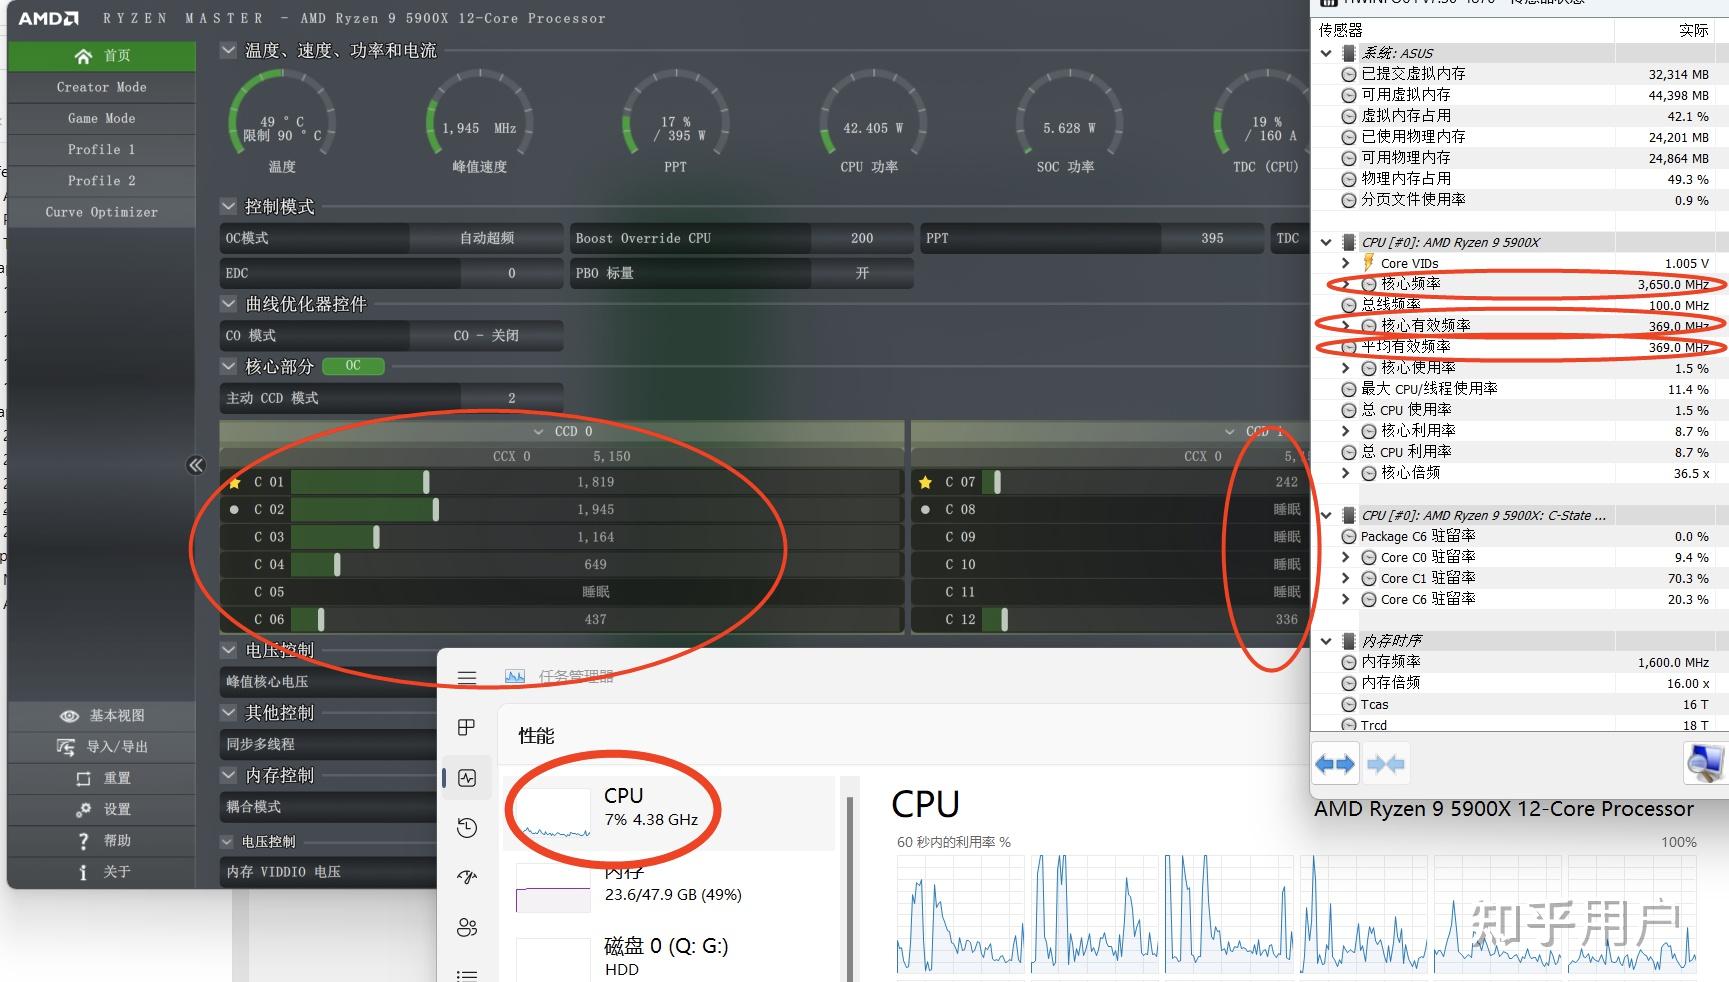Screen dimensions: 1729x982
Task: Click the gold star on core C 01
Action: tap(234, 482)
